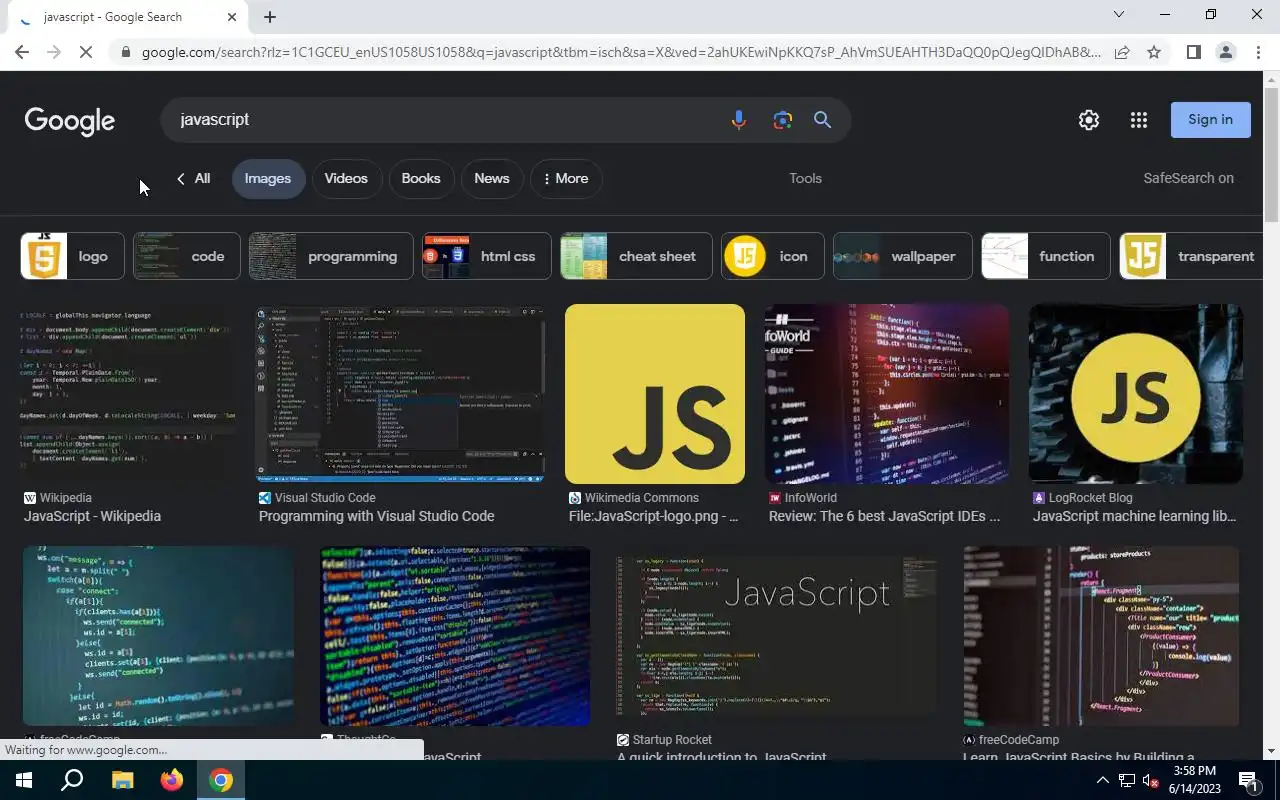Open Startup Rocket JavaScript image

(776, 636)
